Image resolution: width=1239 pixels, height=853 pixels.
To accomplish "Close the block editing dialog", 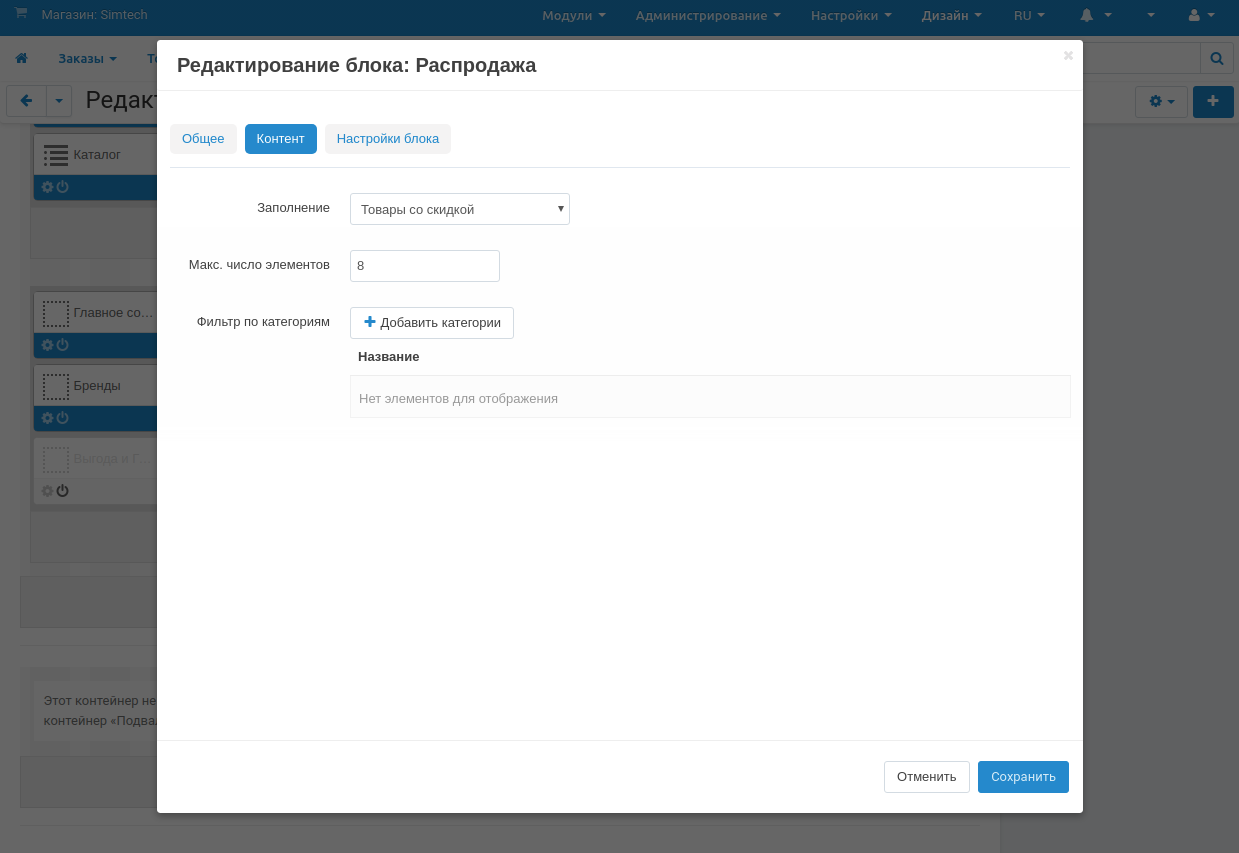I will 1068,56.
